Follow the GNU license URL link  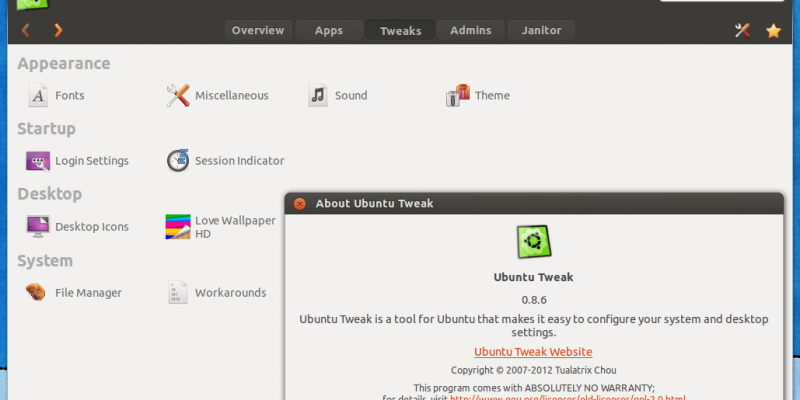(x=568, y=398)
